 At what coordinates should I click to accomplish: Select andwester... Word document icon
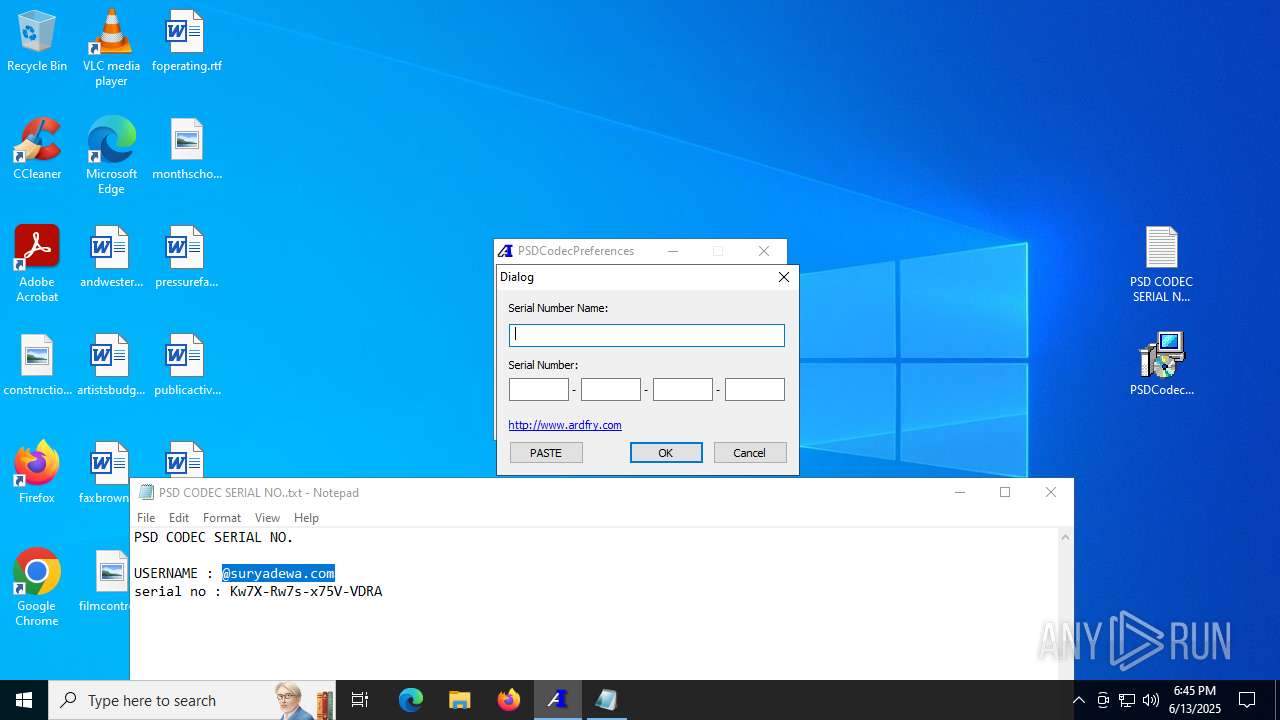[111, 258]
